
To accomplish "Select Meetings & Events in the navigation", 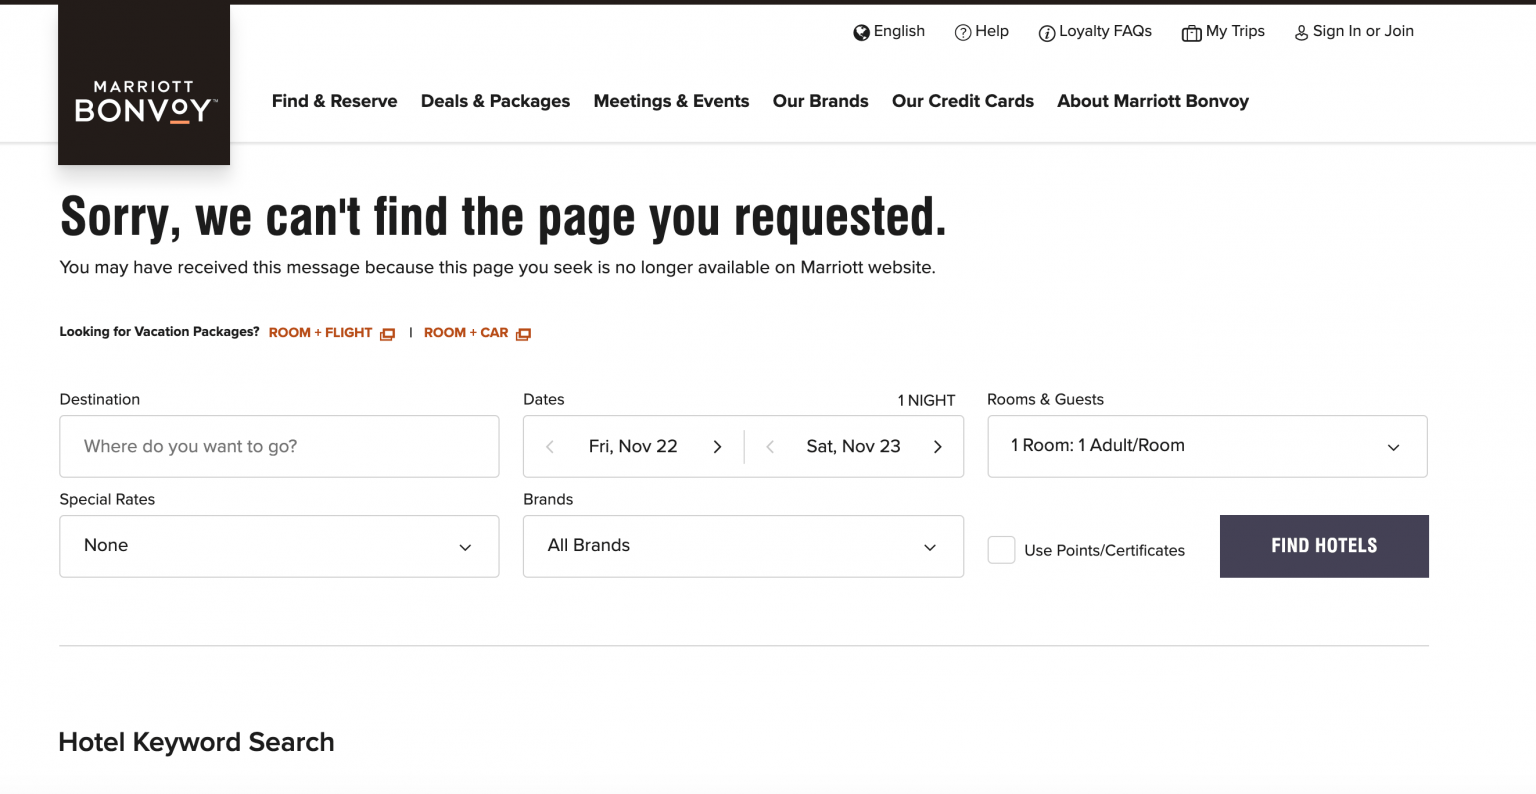I will tap(671, 101).
